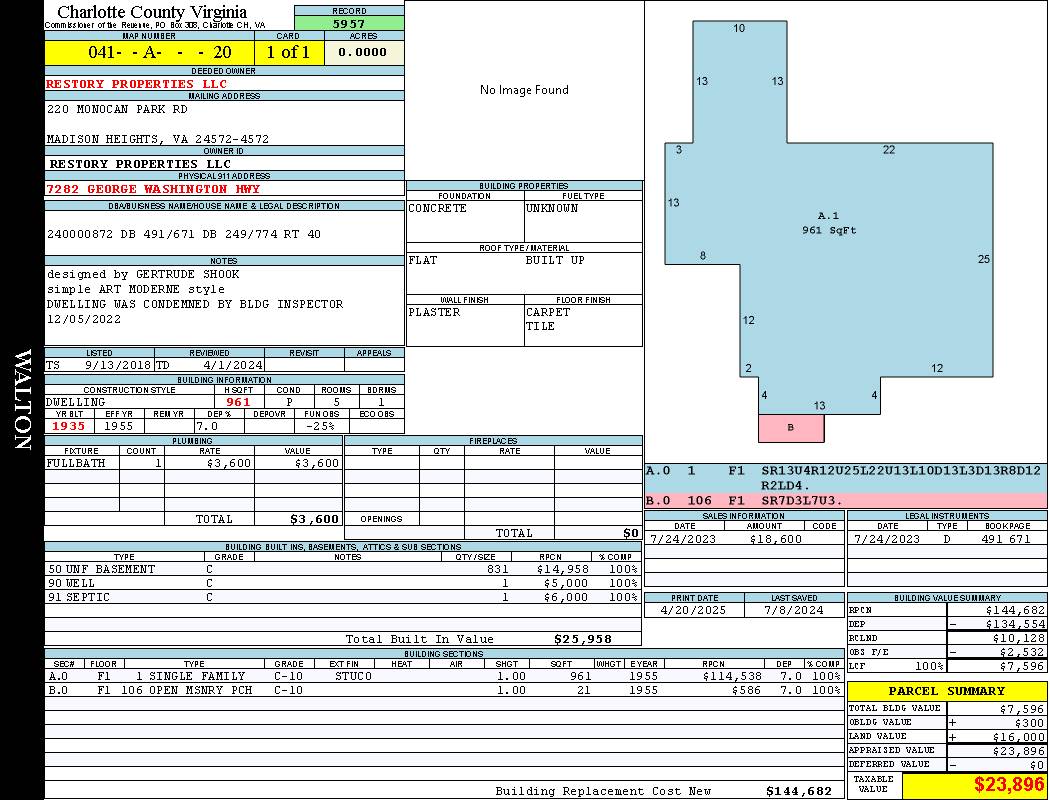Select the yellow PARCEL SUMMARY header
Screen dimensions: 1050x800
point(947,691)
